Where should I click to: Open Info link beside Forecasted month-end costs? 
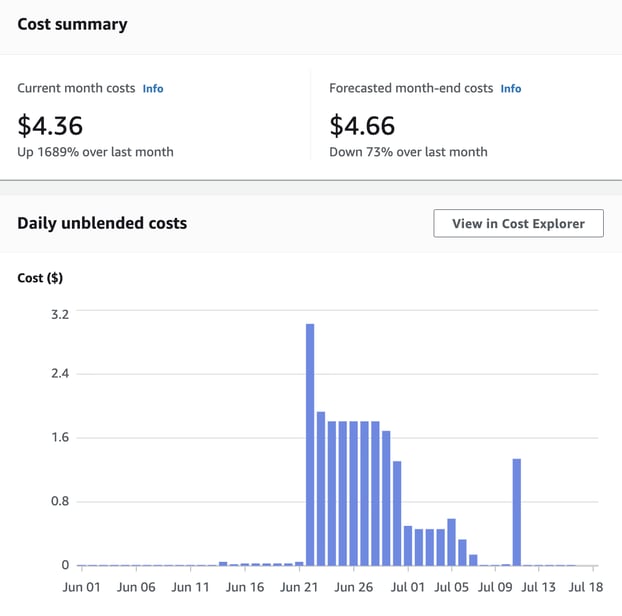511,88
